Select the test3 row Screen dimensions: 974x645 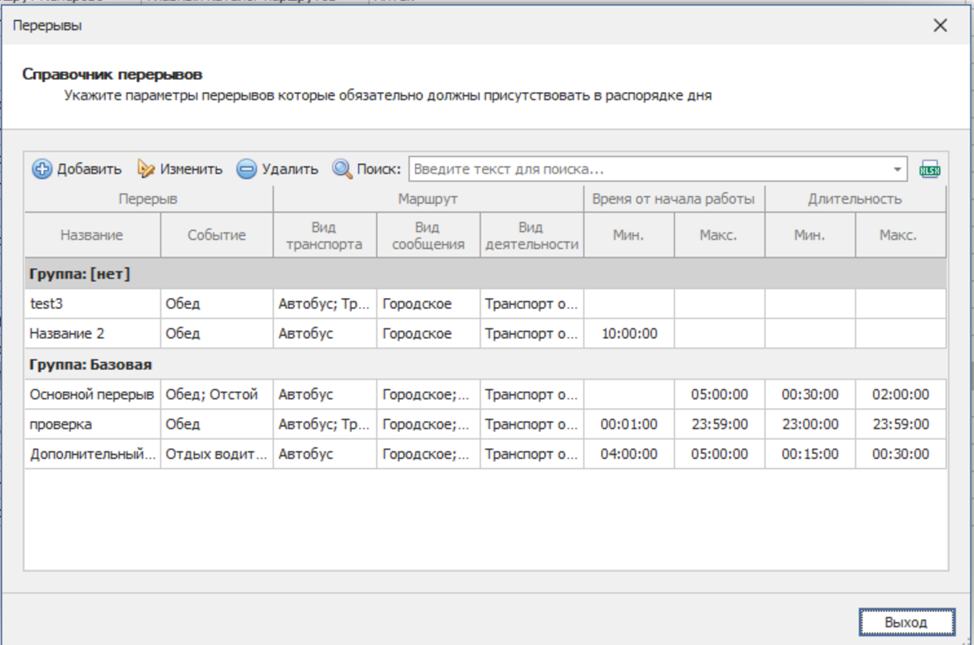coord(92,304)
